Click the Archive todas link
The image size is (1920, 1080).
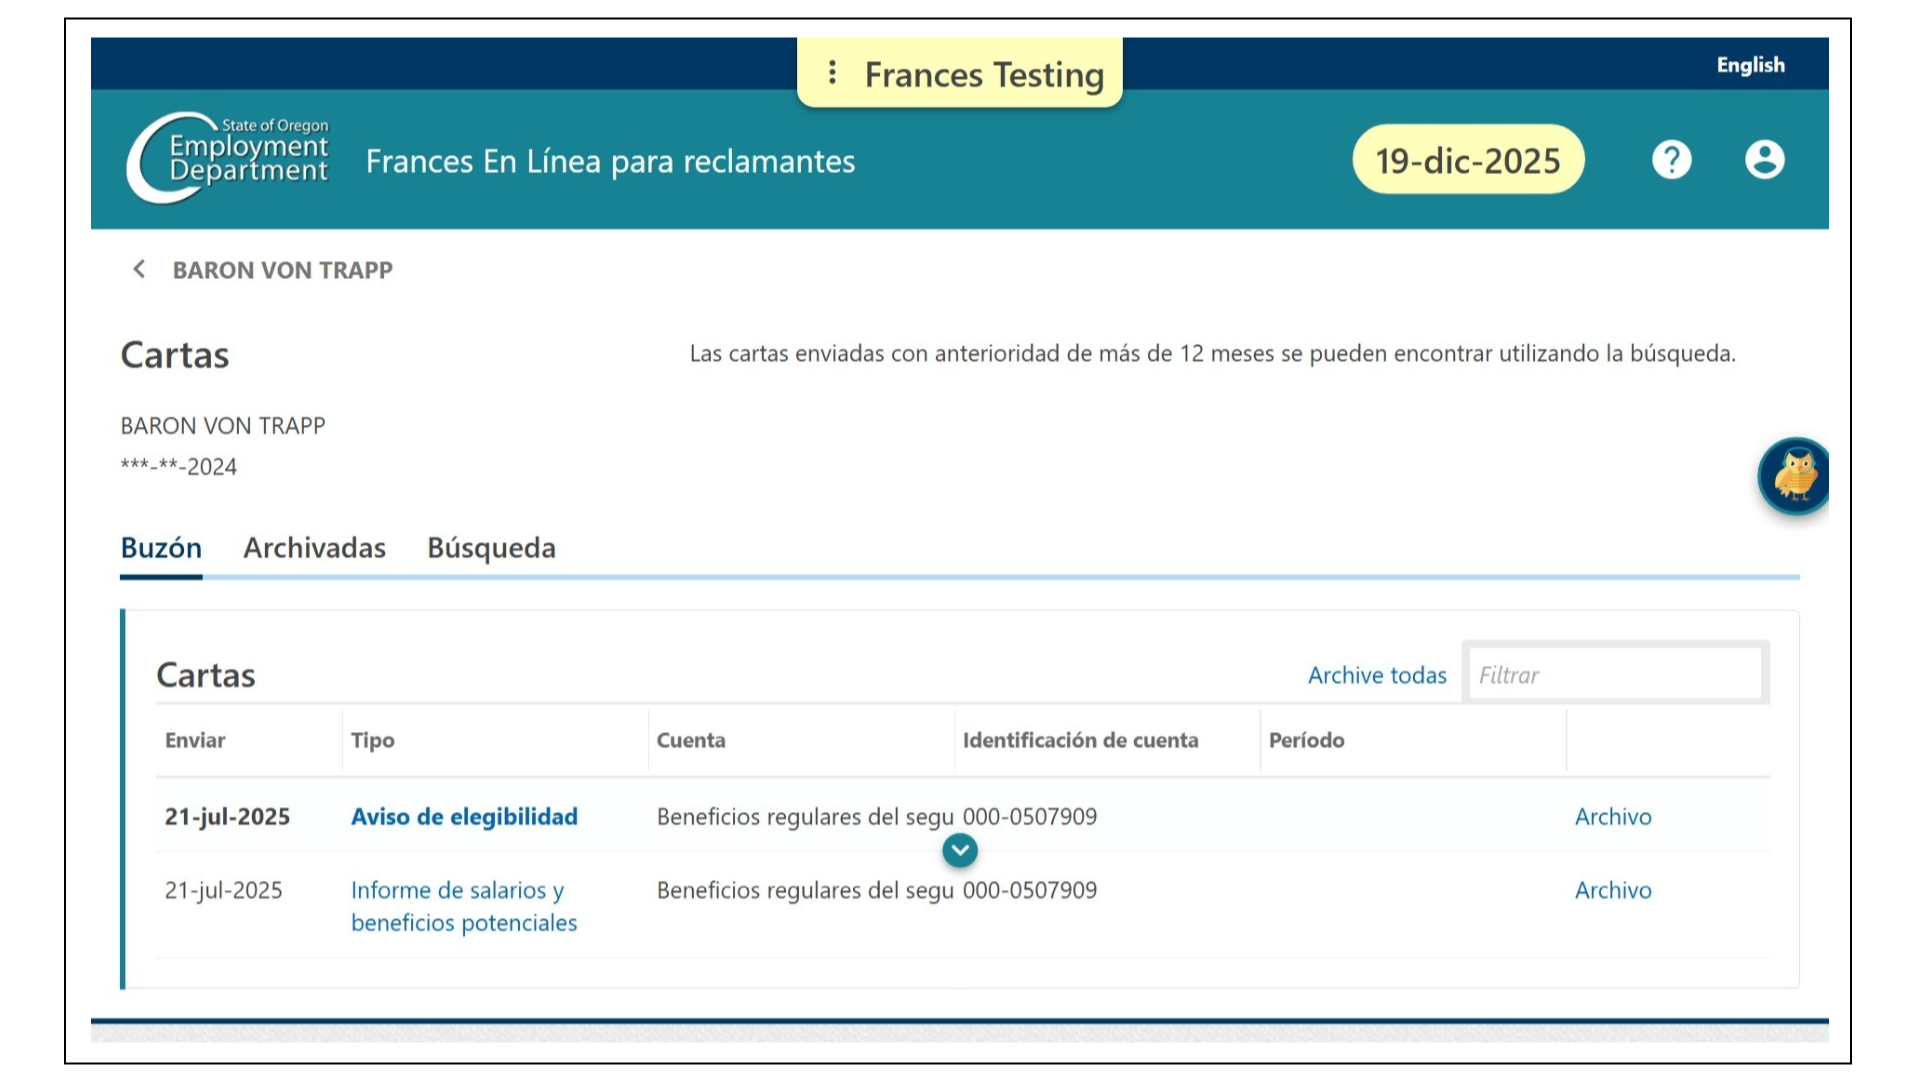[1377, 675]
